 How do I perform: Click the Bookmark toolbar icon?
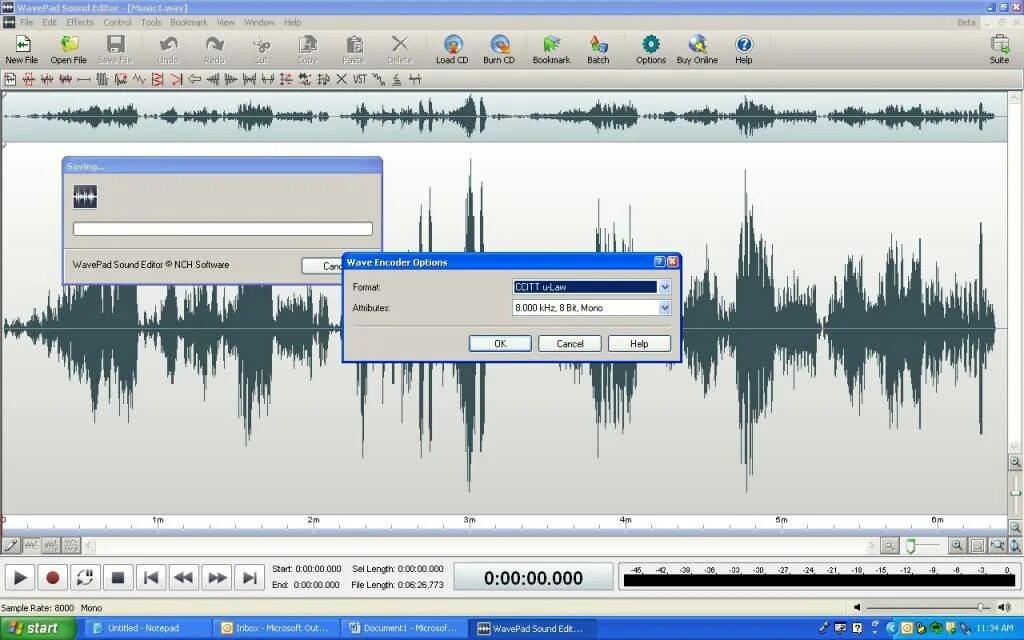coord(551,50)
